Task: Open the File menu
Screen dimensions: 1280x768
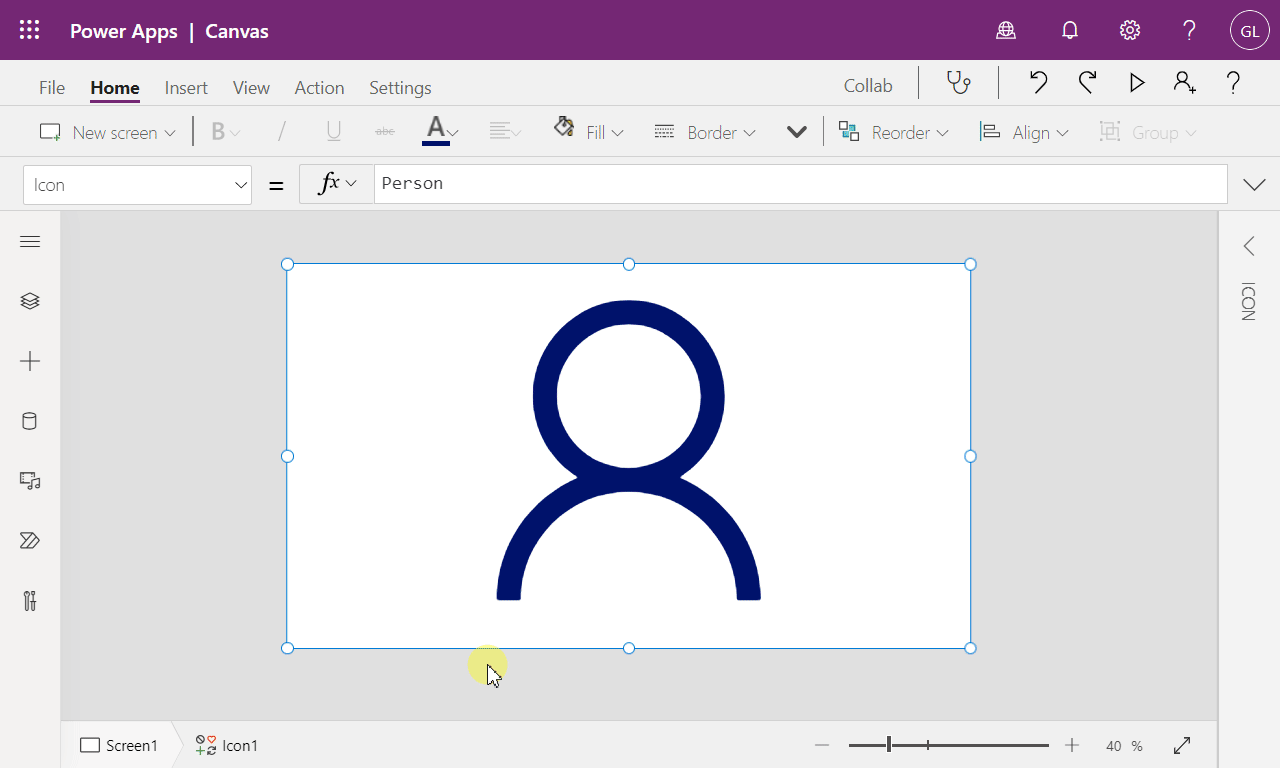Action: coord(52,88)
